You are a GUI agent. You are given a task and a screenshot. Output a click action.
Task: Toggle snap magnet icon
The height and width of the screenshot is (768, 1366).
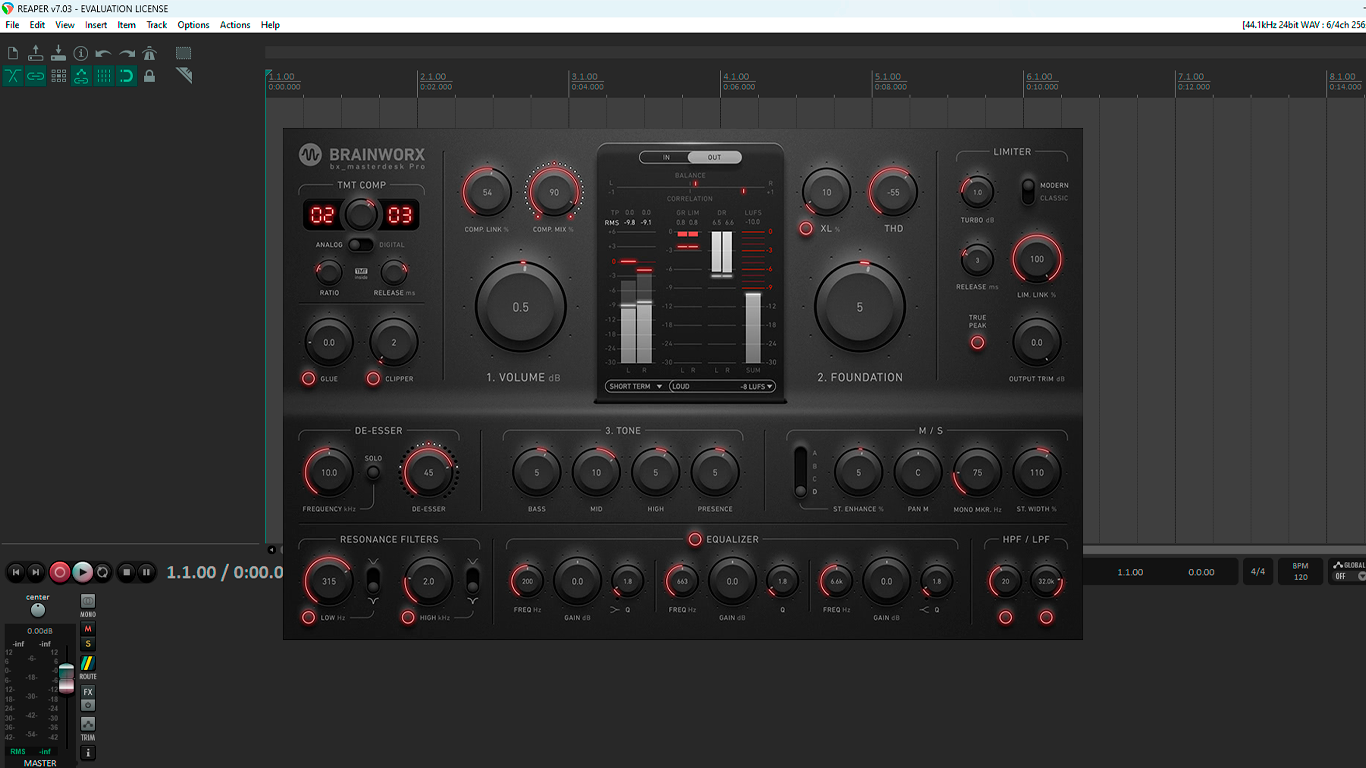pos(127,76)
